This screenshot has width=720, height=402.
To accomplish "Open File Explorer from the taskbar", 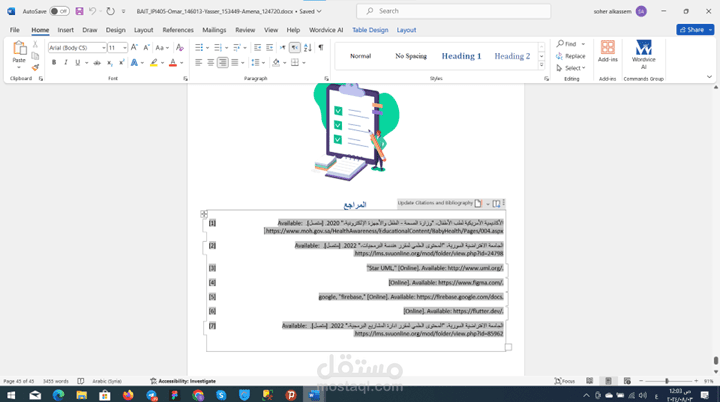I will 81,395.
